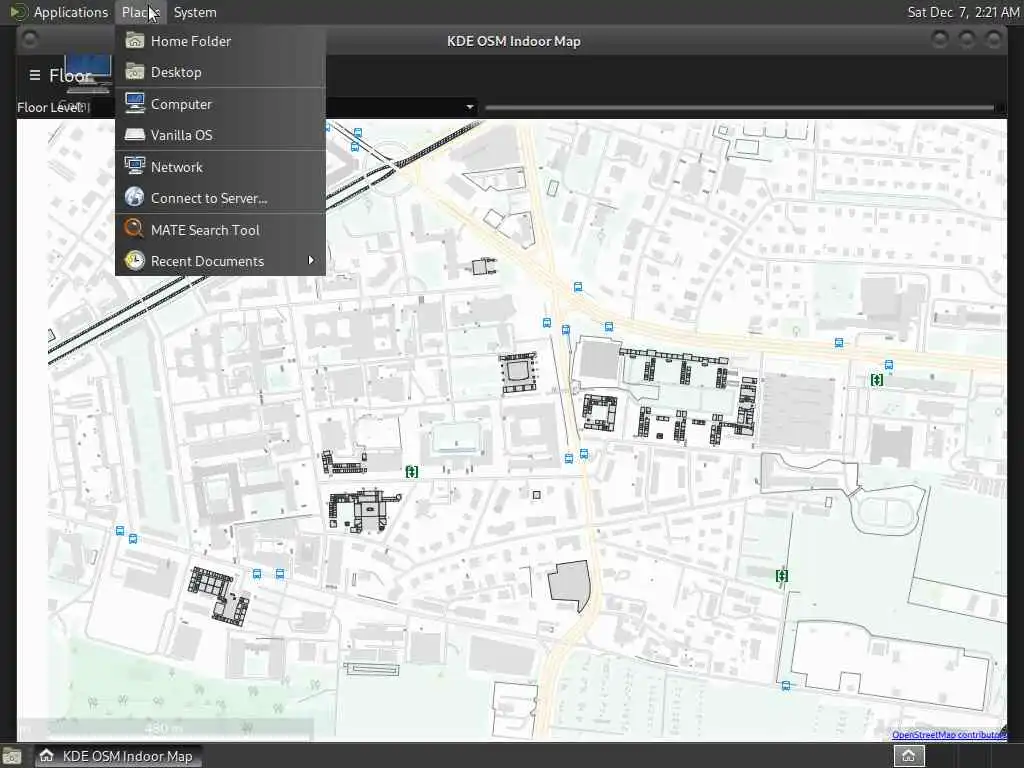
Task: Click green elevator marker beside small indoor-mapped building
Action: (x=411, y=472)
